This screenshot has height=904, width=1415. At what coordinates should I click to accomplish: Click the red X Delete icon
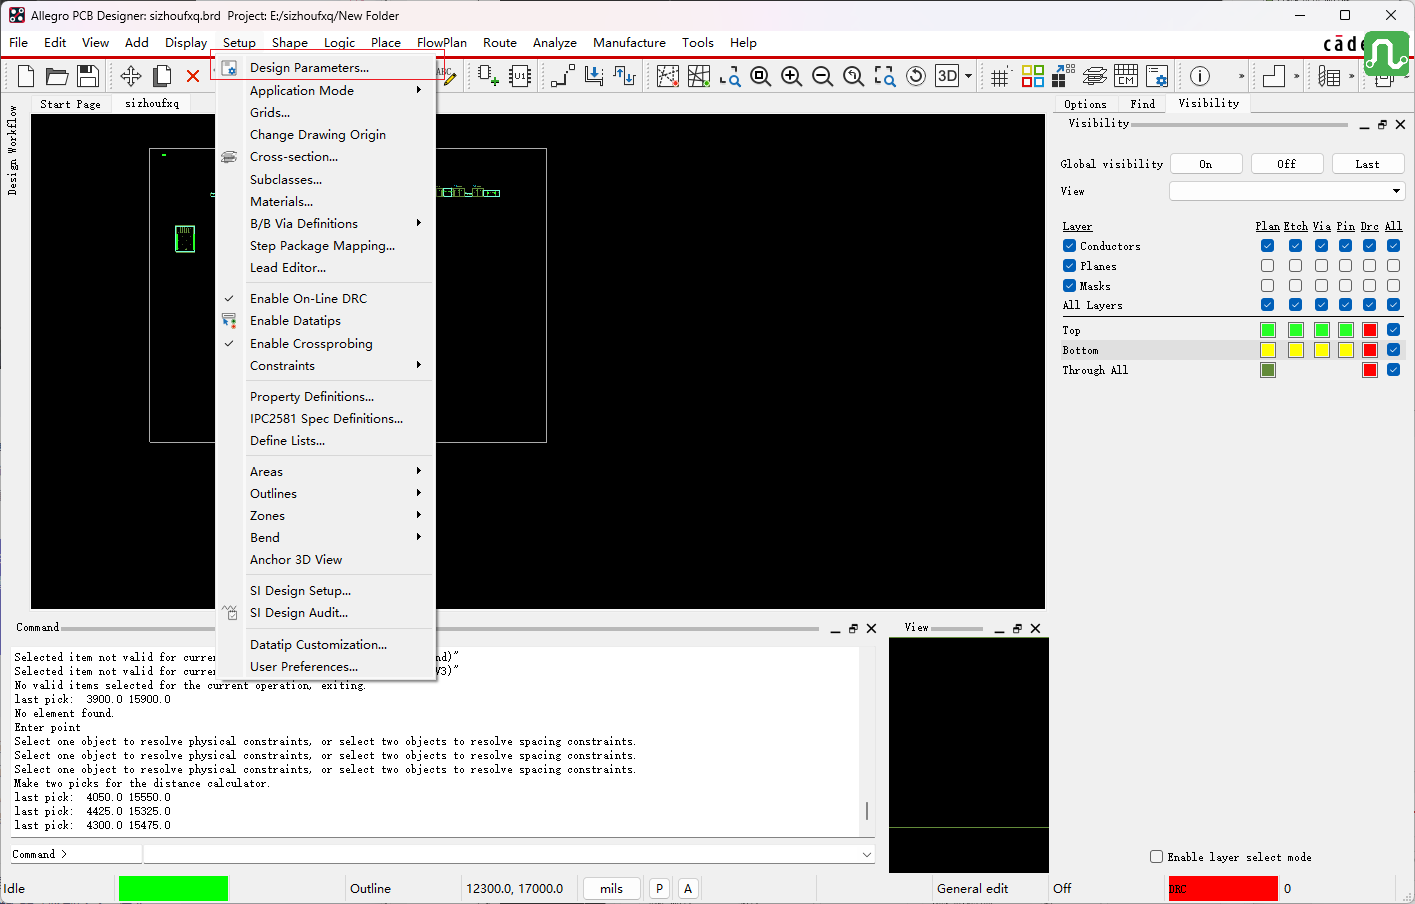point(193,76)
